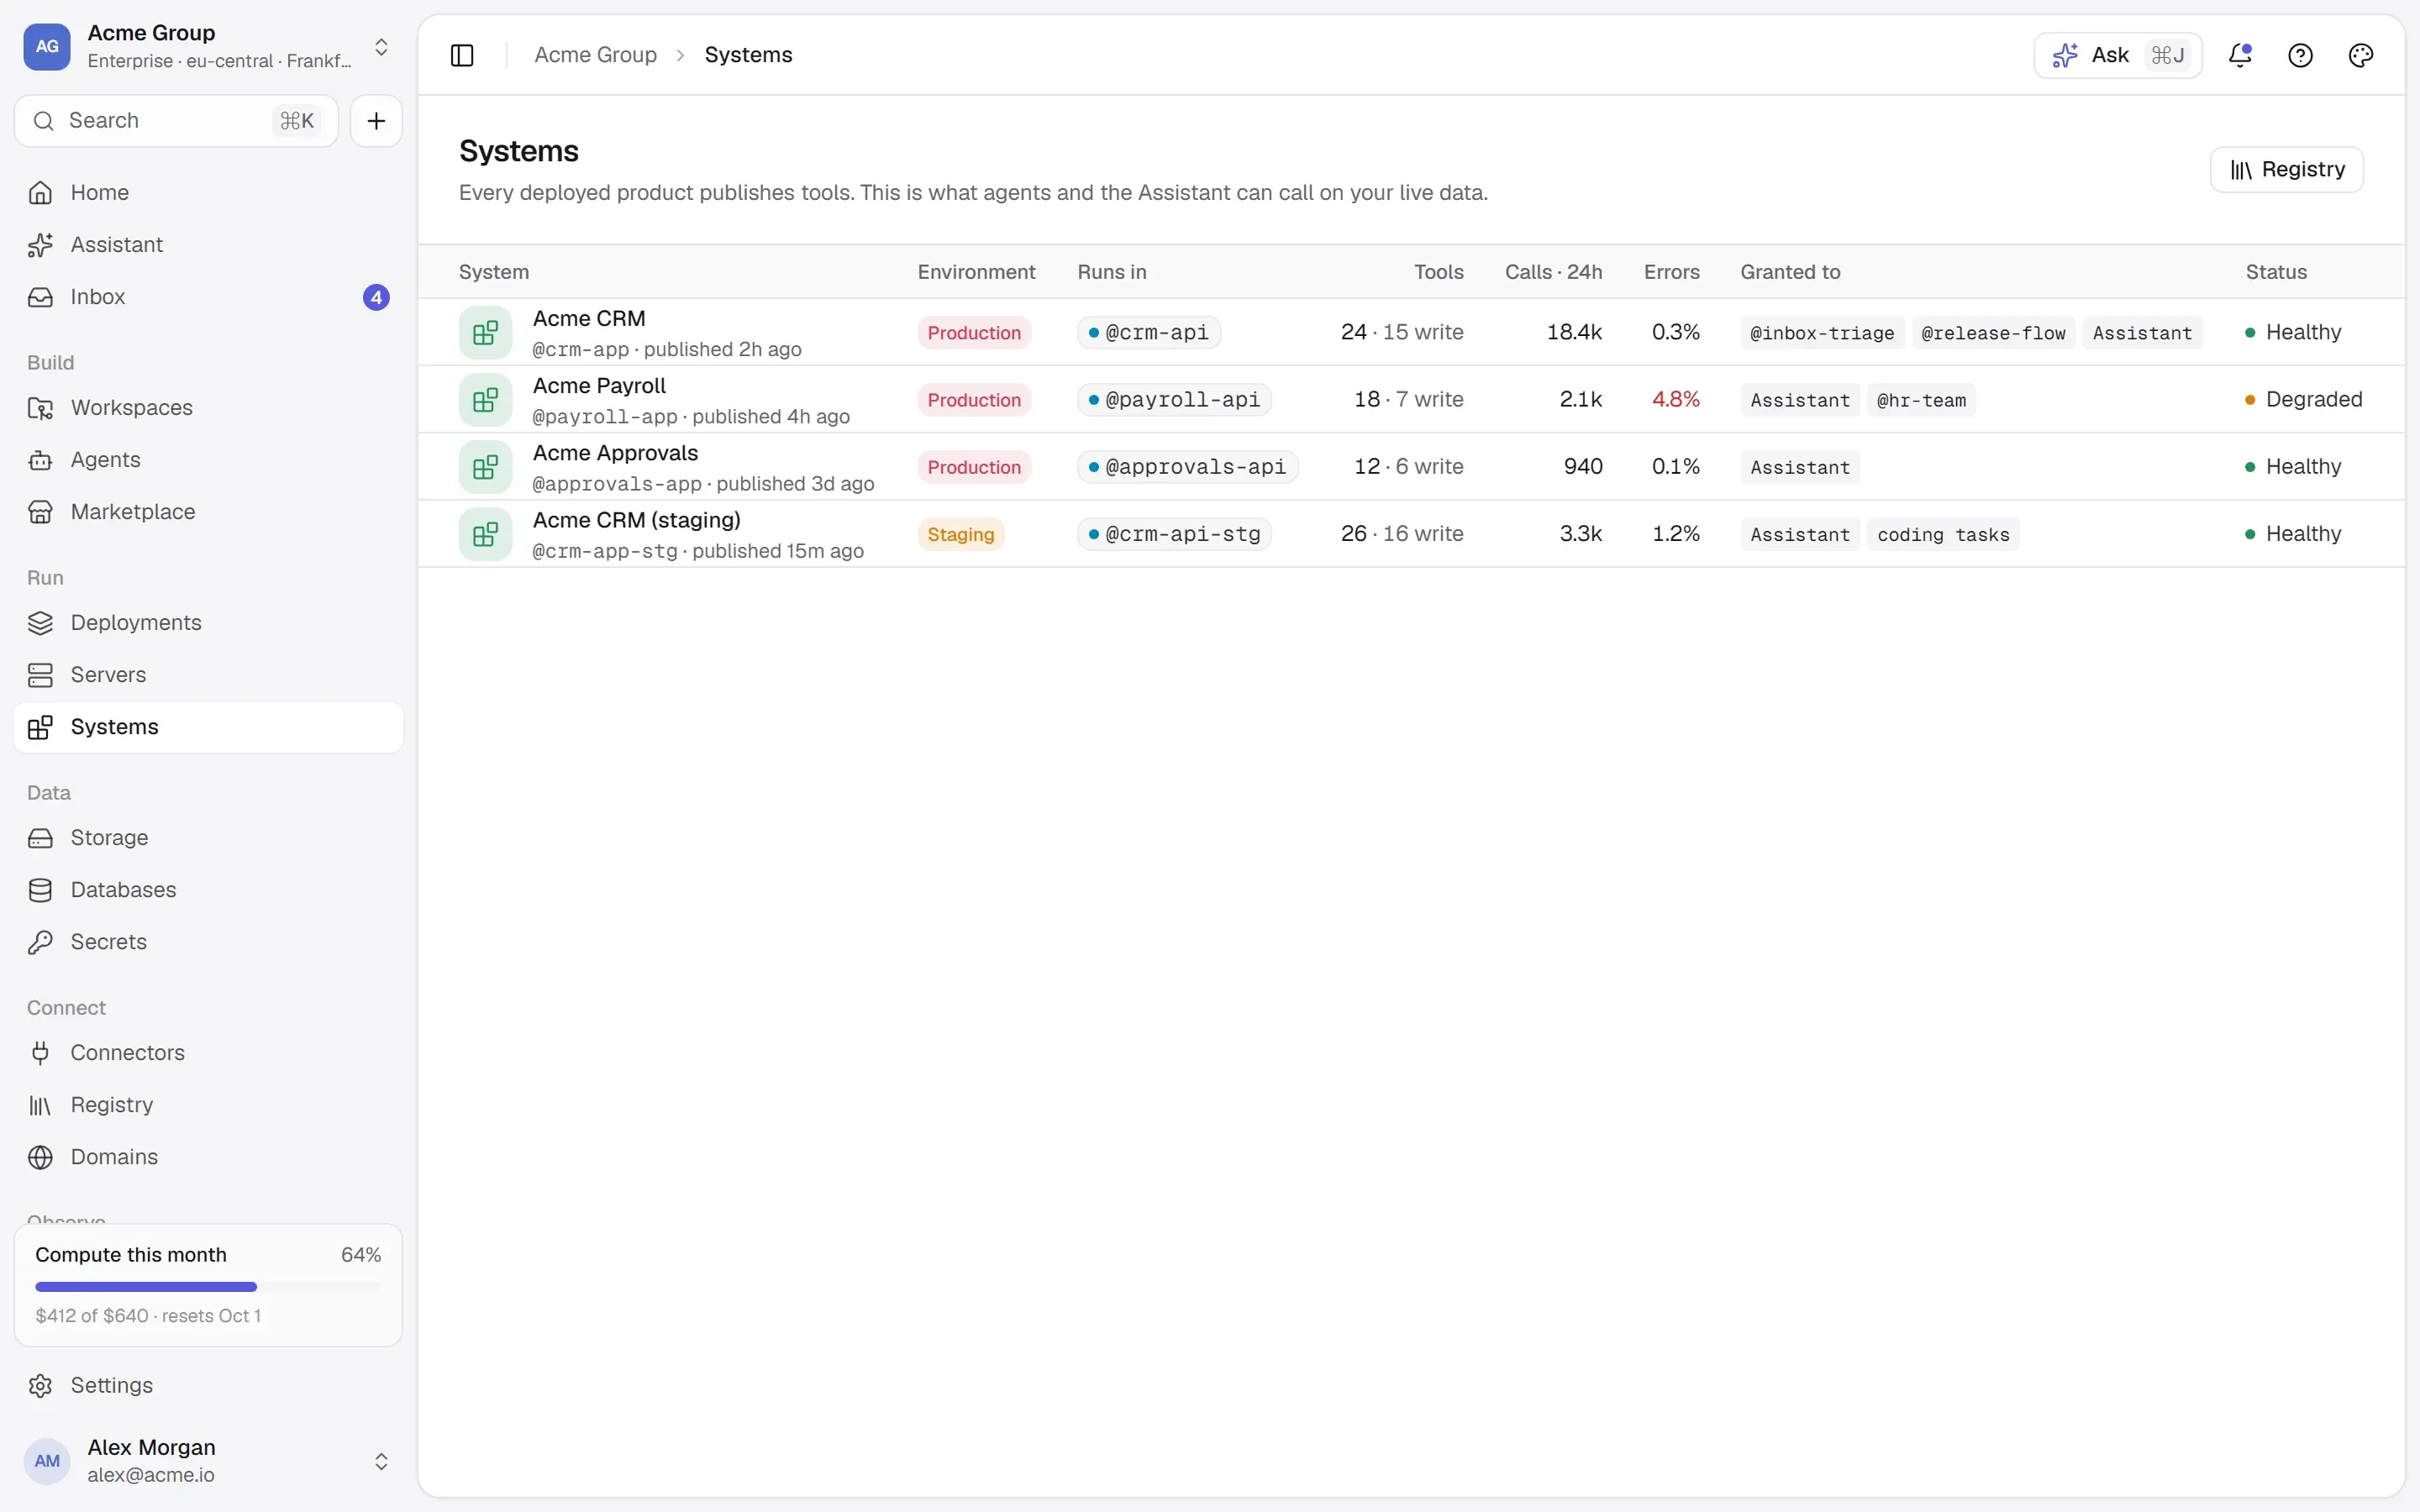Image resolution: width=2420 pixels, height=1512 pixels.
Task: Toggle the sidebar panel icon
Action: tap(462, 55)
